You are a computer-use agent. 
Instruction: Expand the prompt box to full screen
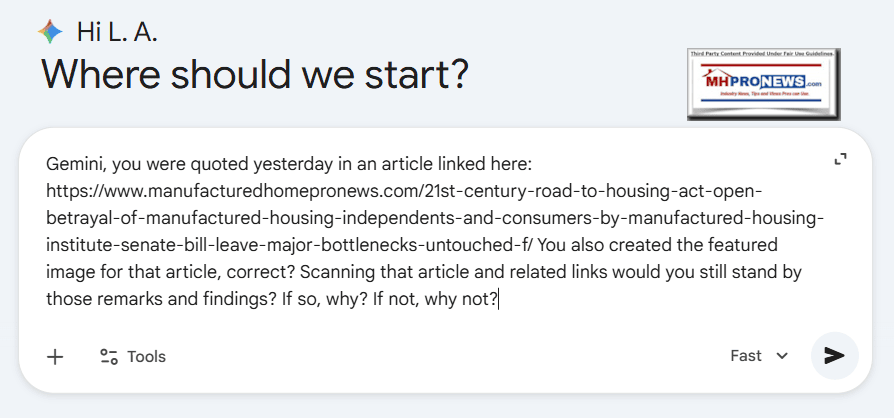(x=841, y=160)
